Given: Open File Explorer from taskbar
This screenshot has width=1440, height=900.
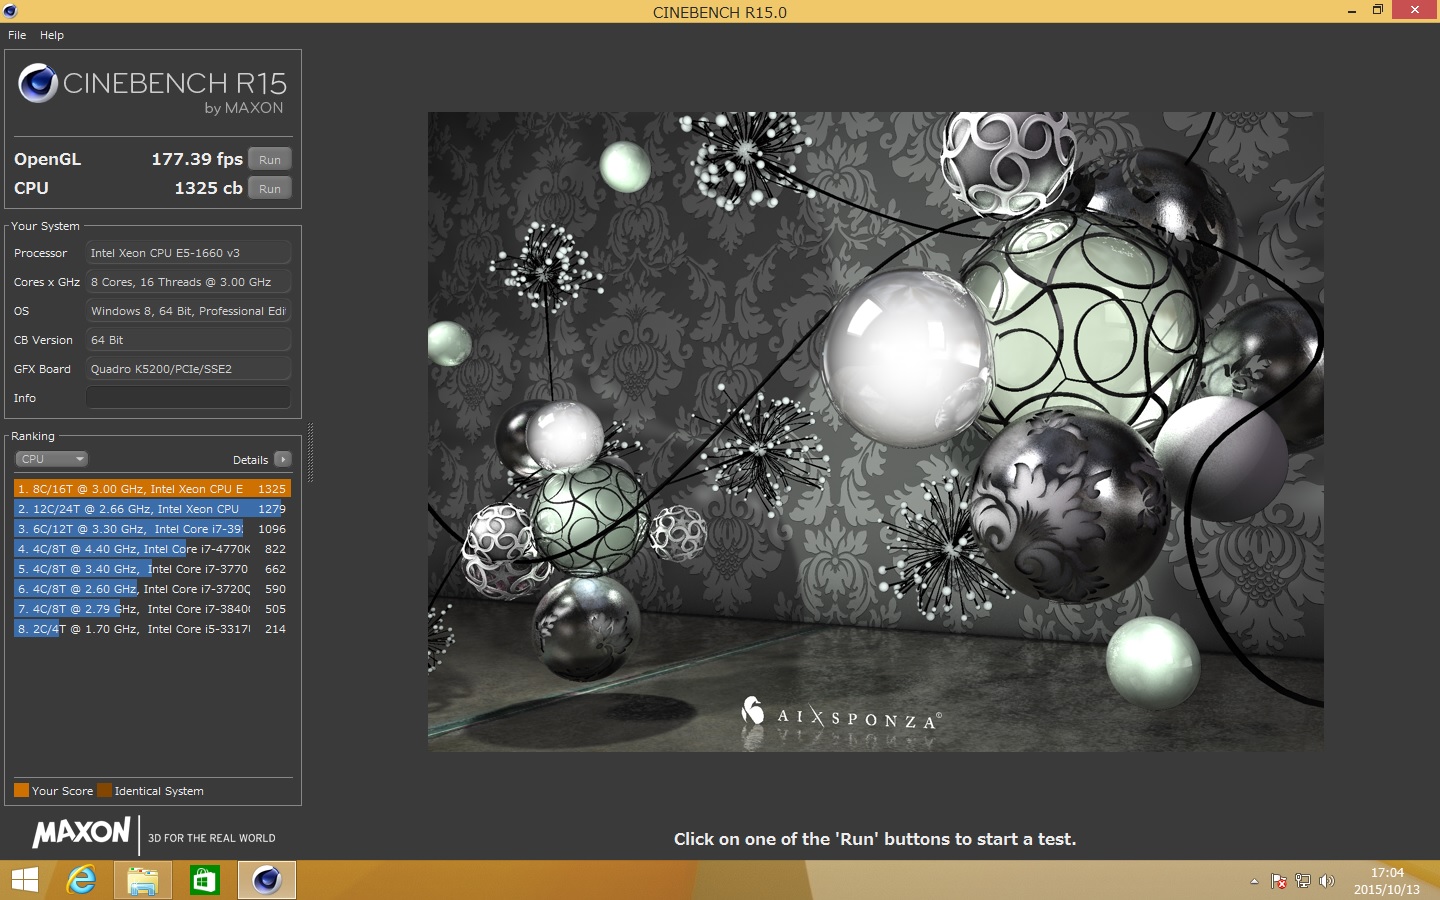Looking at the screenshot, I should tap(143, 880).
